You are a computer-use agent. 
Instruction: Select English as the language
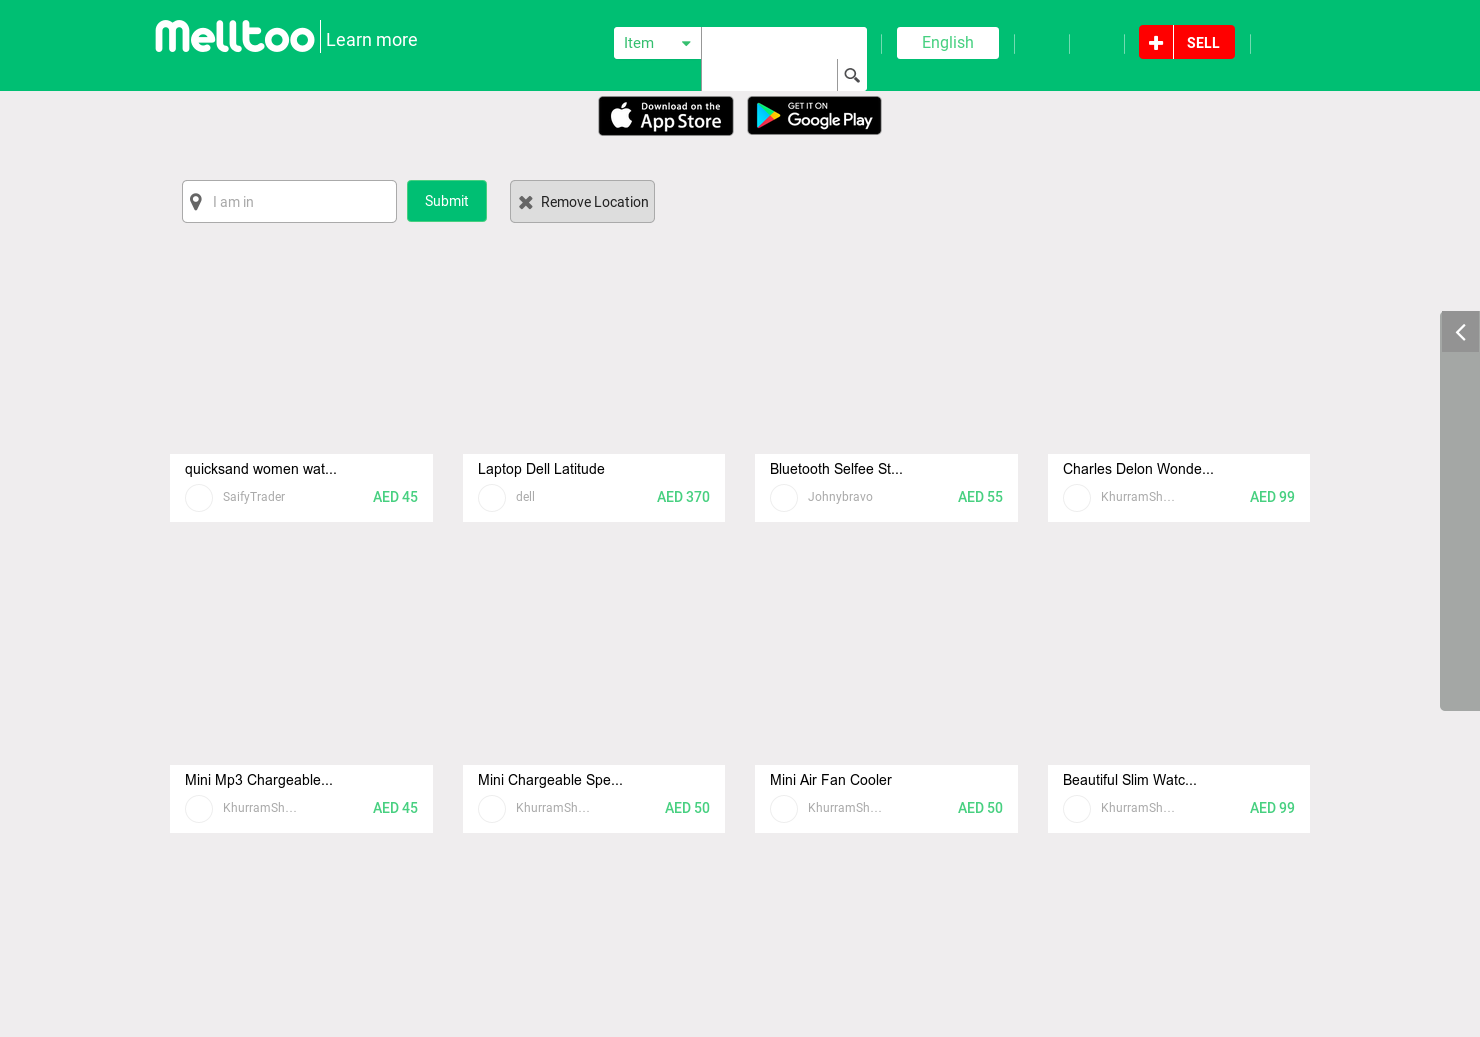coord(947,42)
